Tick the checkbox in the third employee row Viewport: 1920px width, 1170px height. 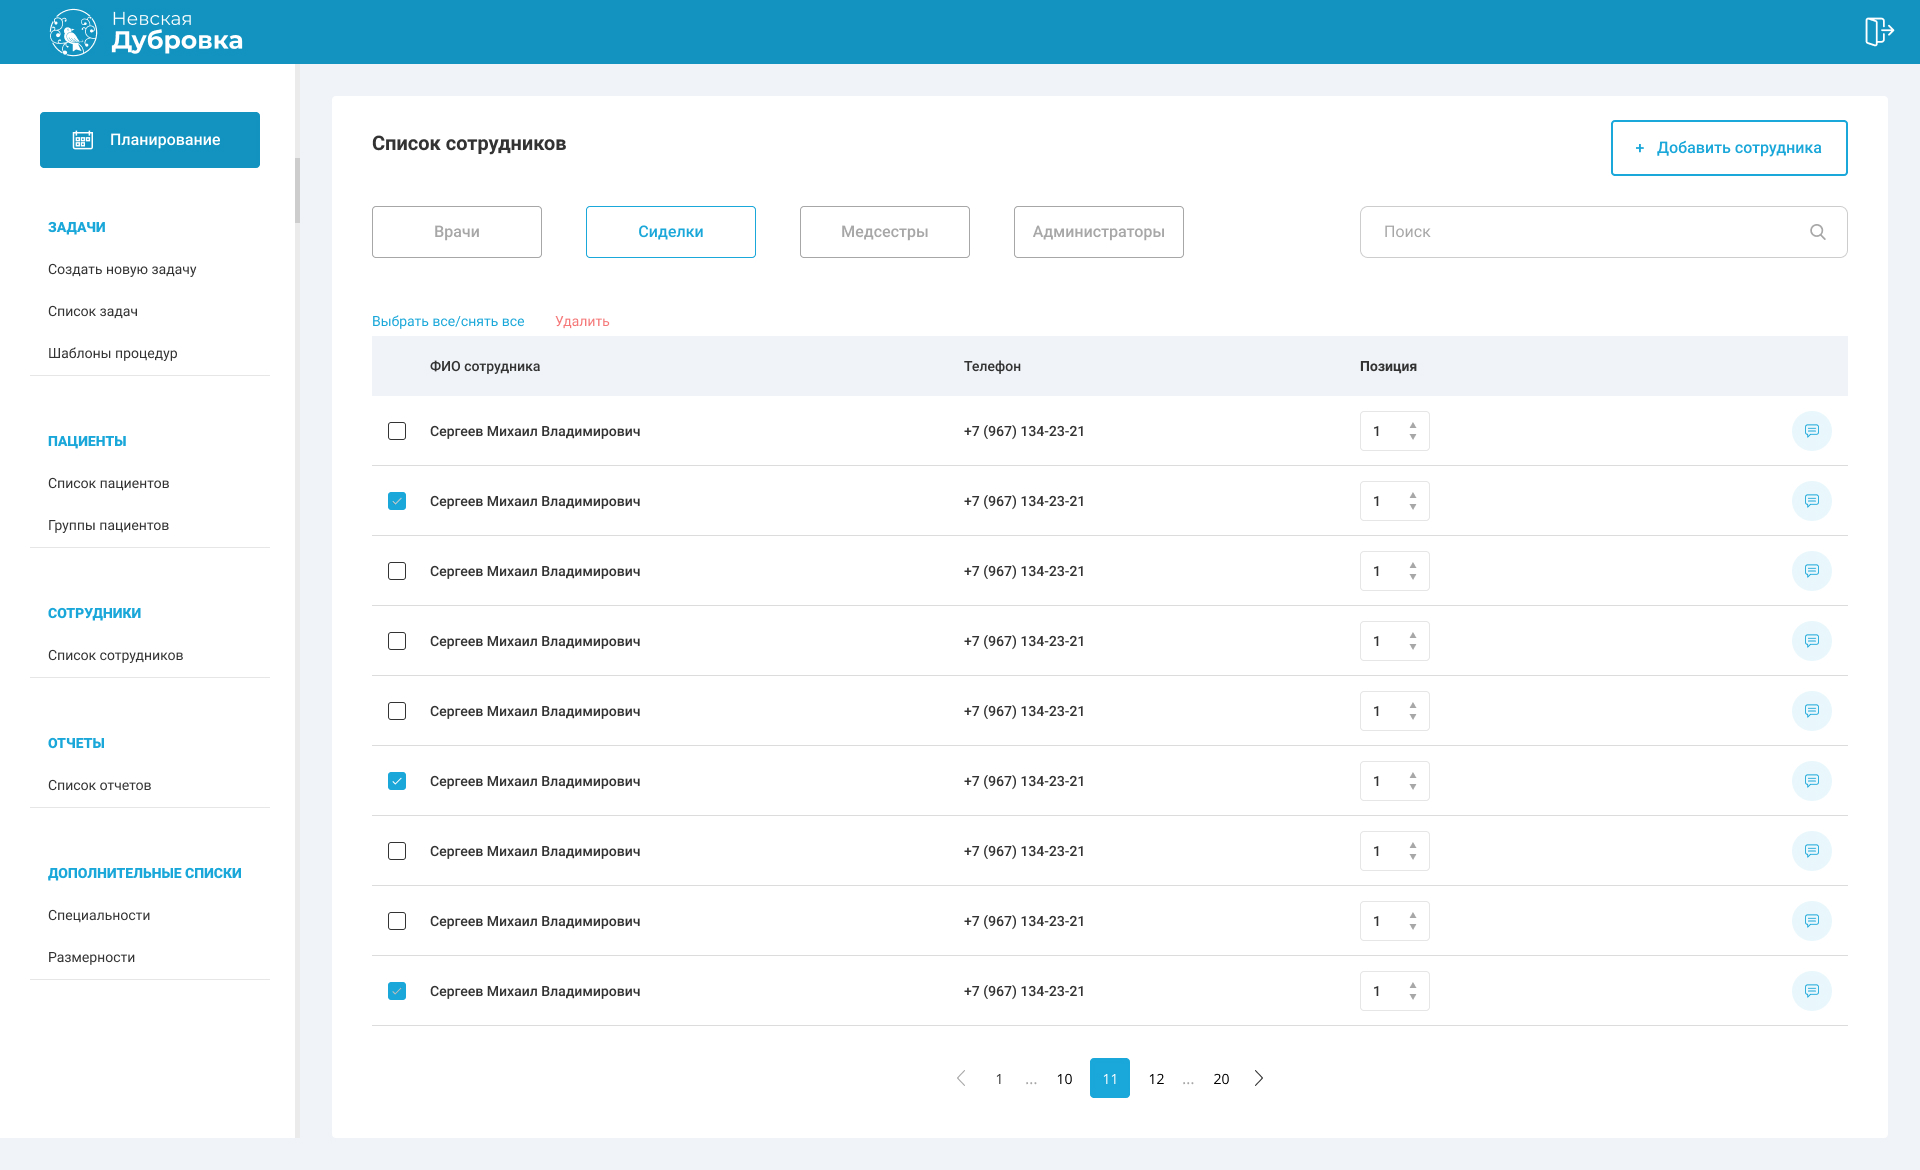(x=397, y=571)
